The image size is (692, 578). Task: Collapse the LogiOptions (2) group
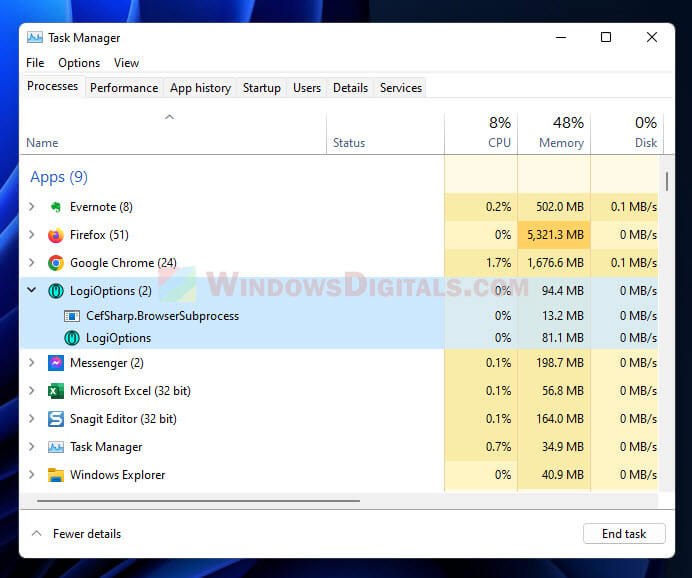click(x=31, y=290)
